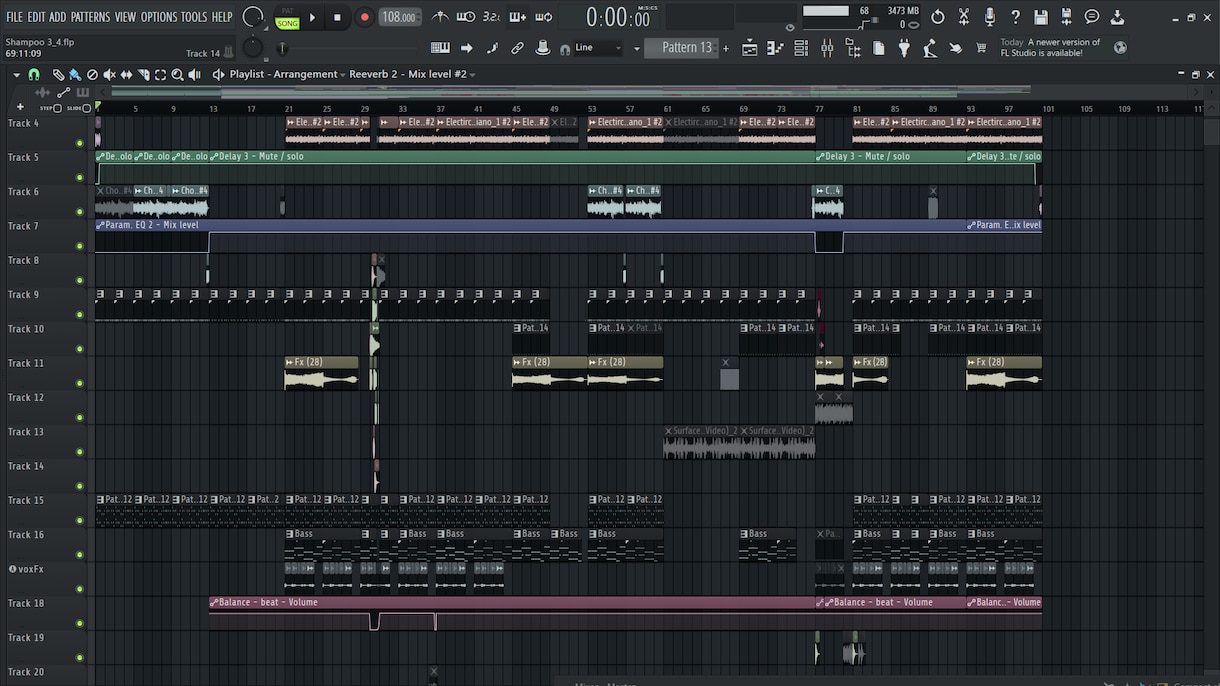Mute Track 9 with its green dot
Image resolution: width=1220 pixels, height=686 pixels.
pyautogui.click(x=80, y=314)
